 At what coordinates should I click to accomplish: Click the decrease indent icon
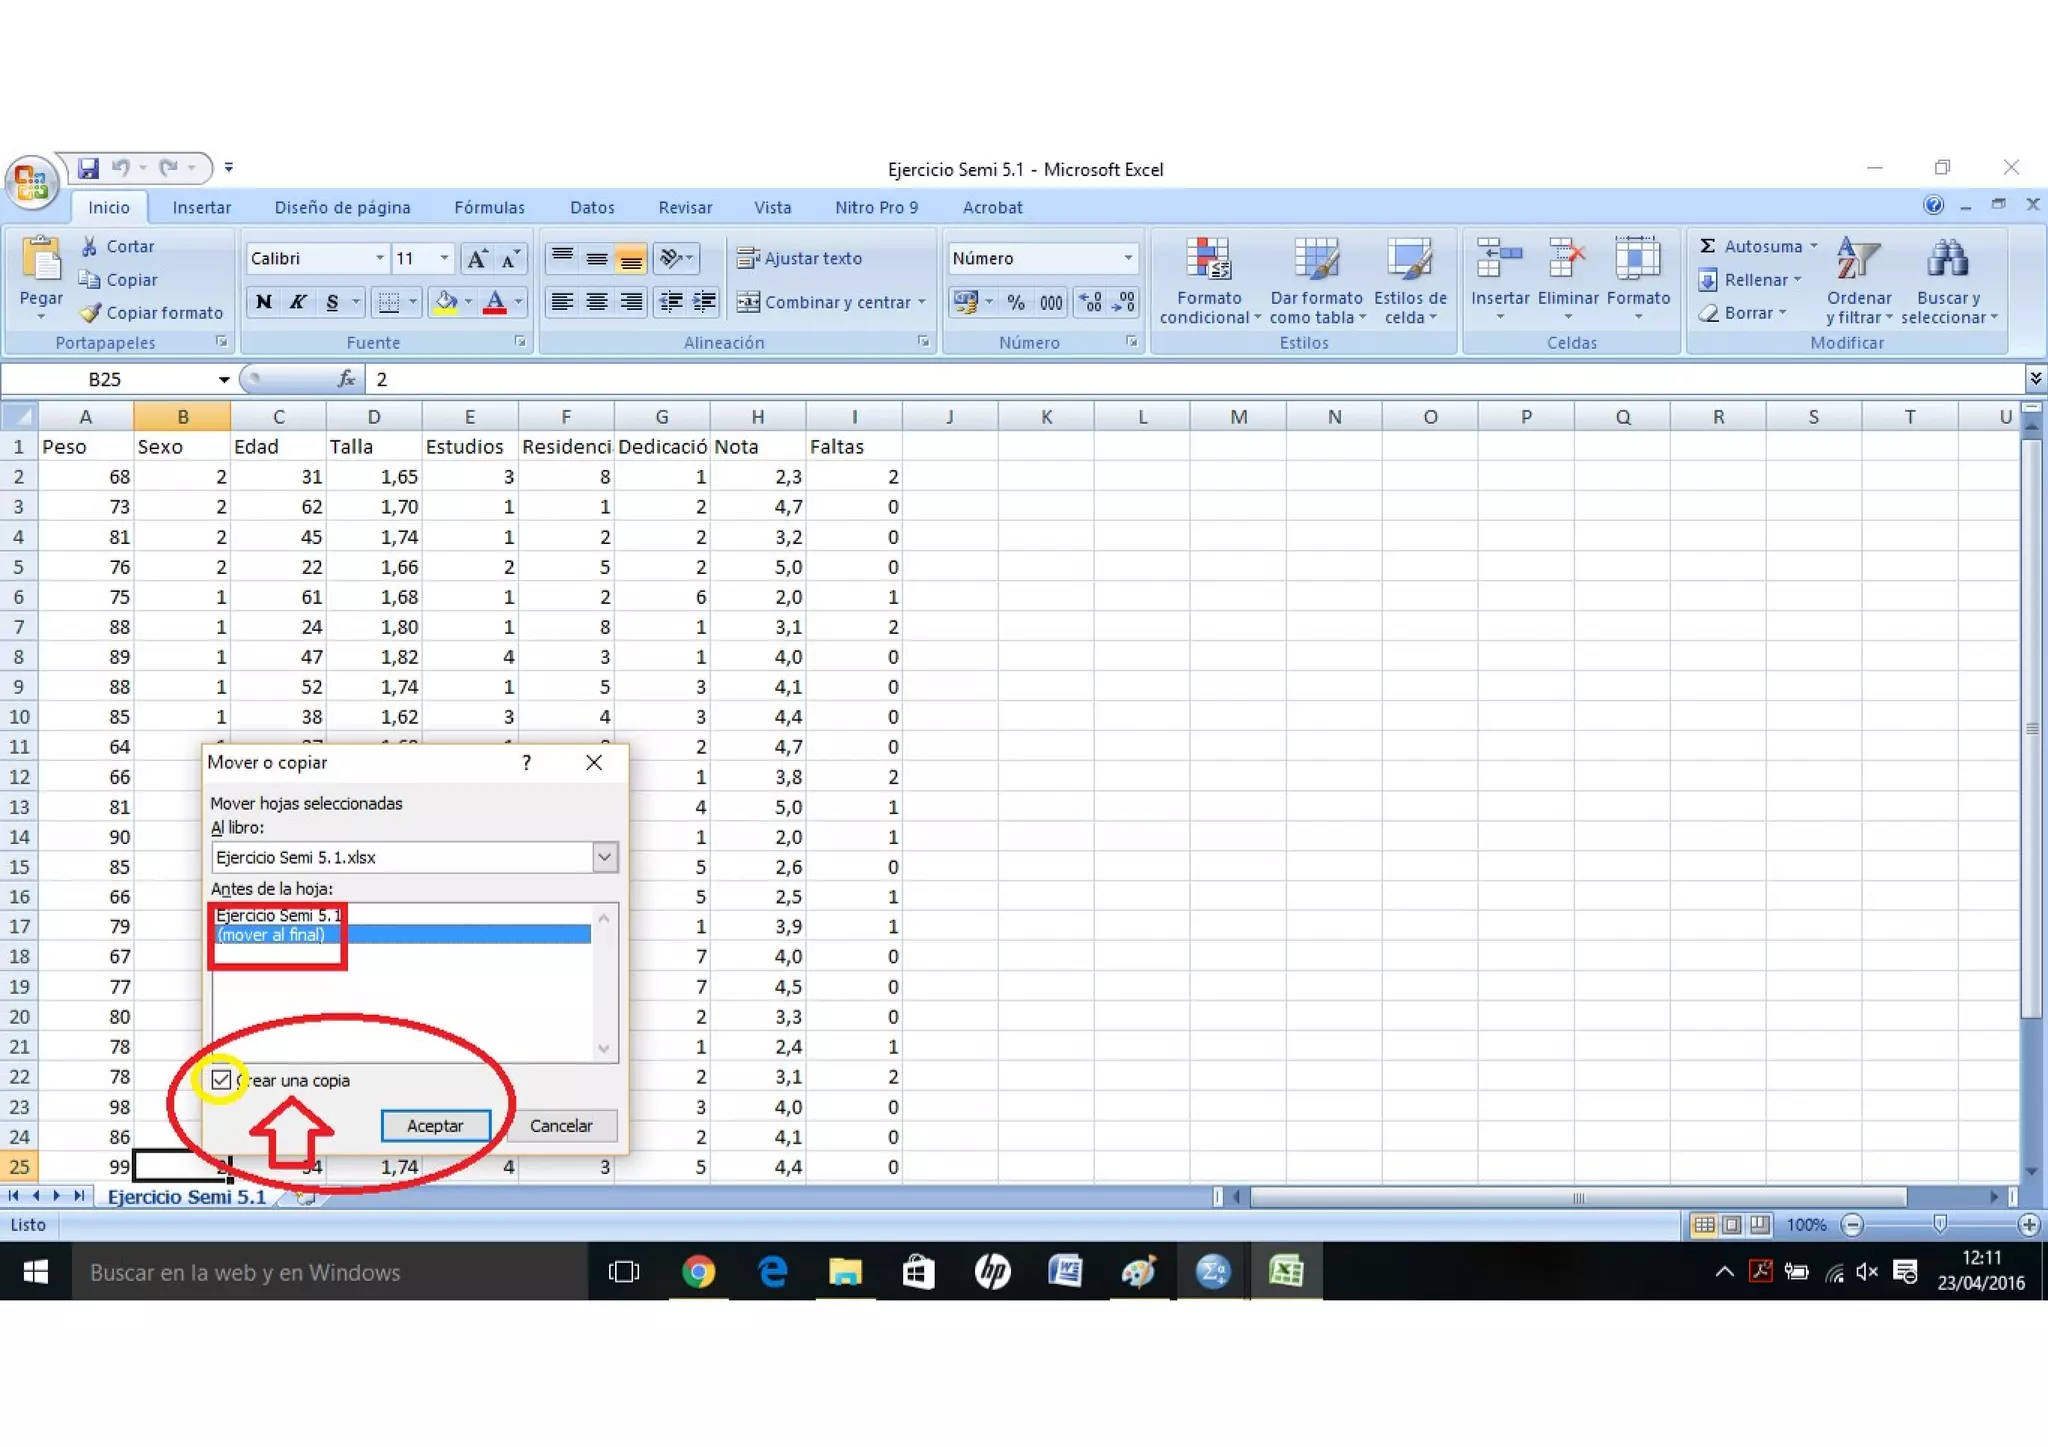[x=671, y=302]
